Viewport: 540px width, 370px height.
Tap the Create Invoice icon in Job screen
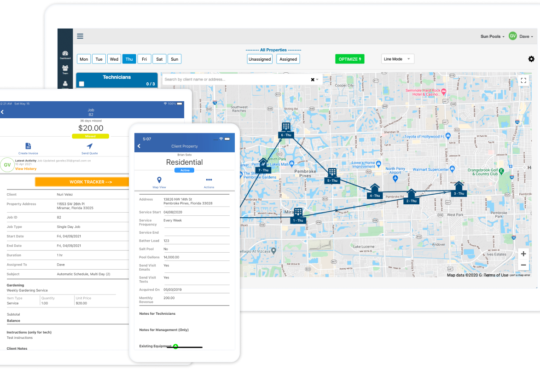(28, 146)
